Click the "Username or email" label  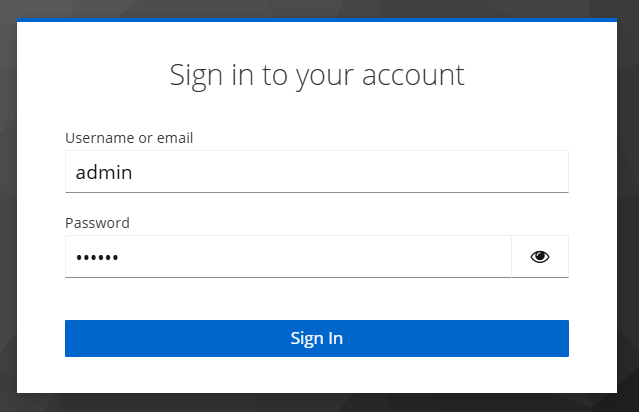point(129,138)
